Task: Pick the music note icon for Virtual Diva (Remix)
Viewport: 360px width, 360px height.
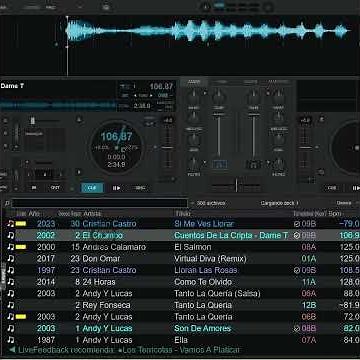Action: pos(11,259)
